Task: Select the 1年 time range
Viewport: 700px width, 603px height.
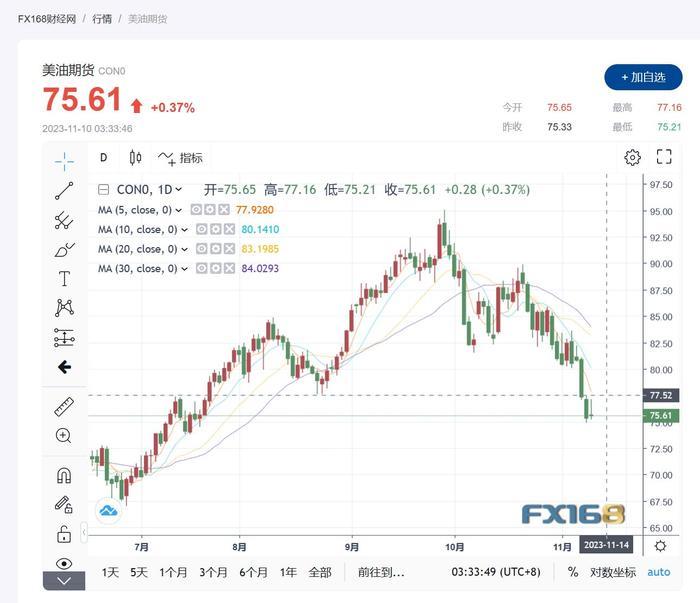Action: 288,573
